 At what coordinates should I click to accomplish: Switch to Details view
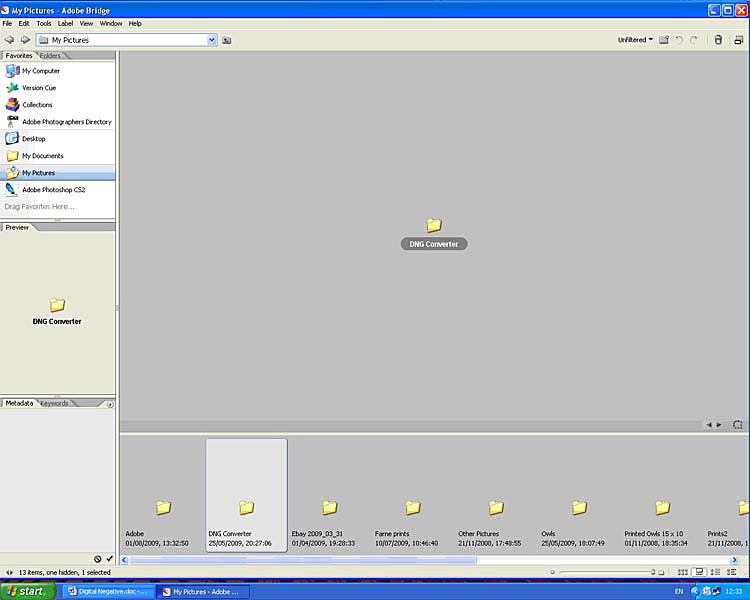pyautogui.click(x=717, y=572)
